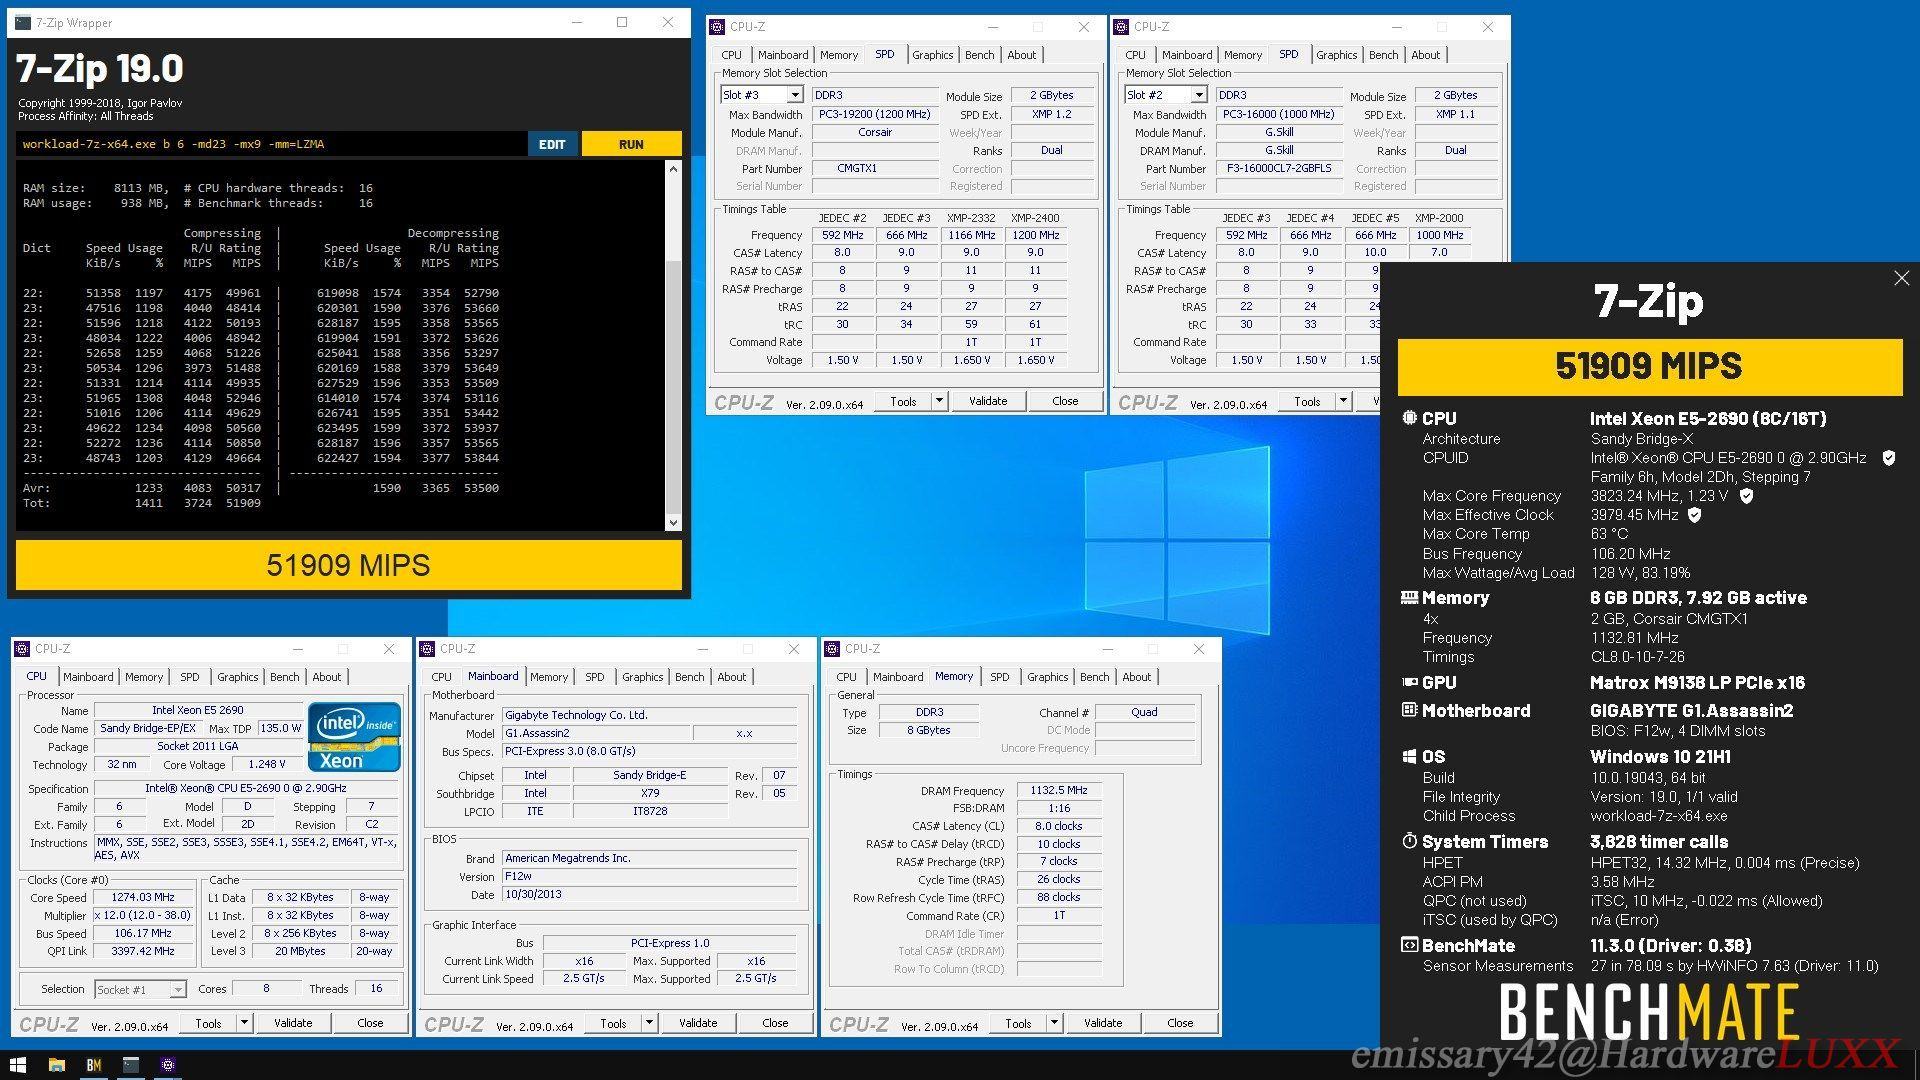Open the Socket #1 selection dropdown

click(177, 989)
